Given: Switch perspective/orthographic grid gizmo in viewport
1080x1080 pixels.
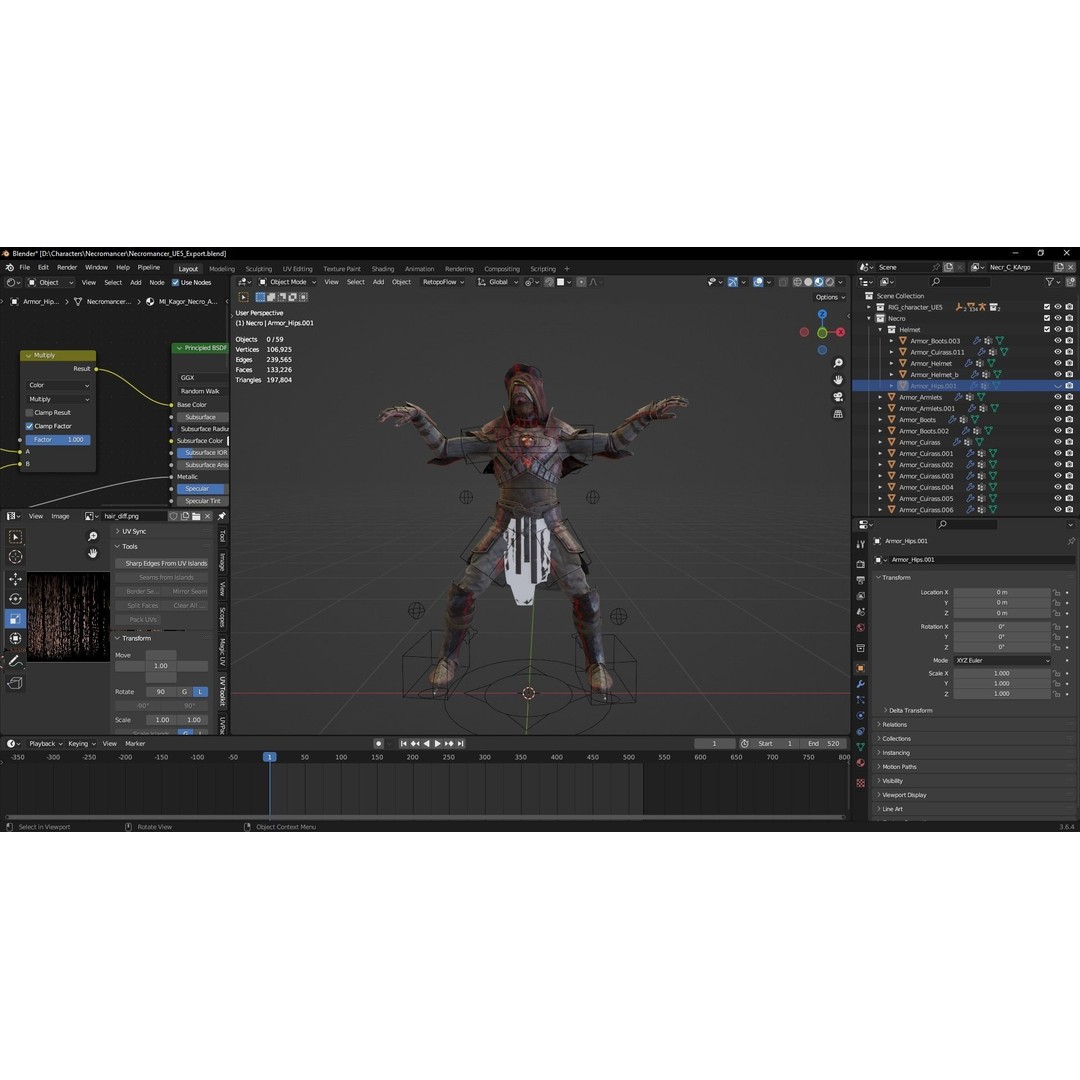Looking at the screenshot, I should pyautogui.click(x=838, y=414).
